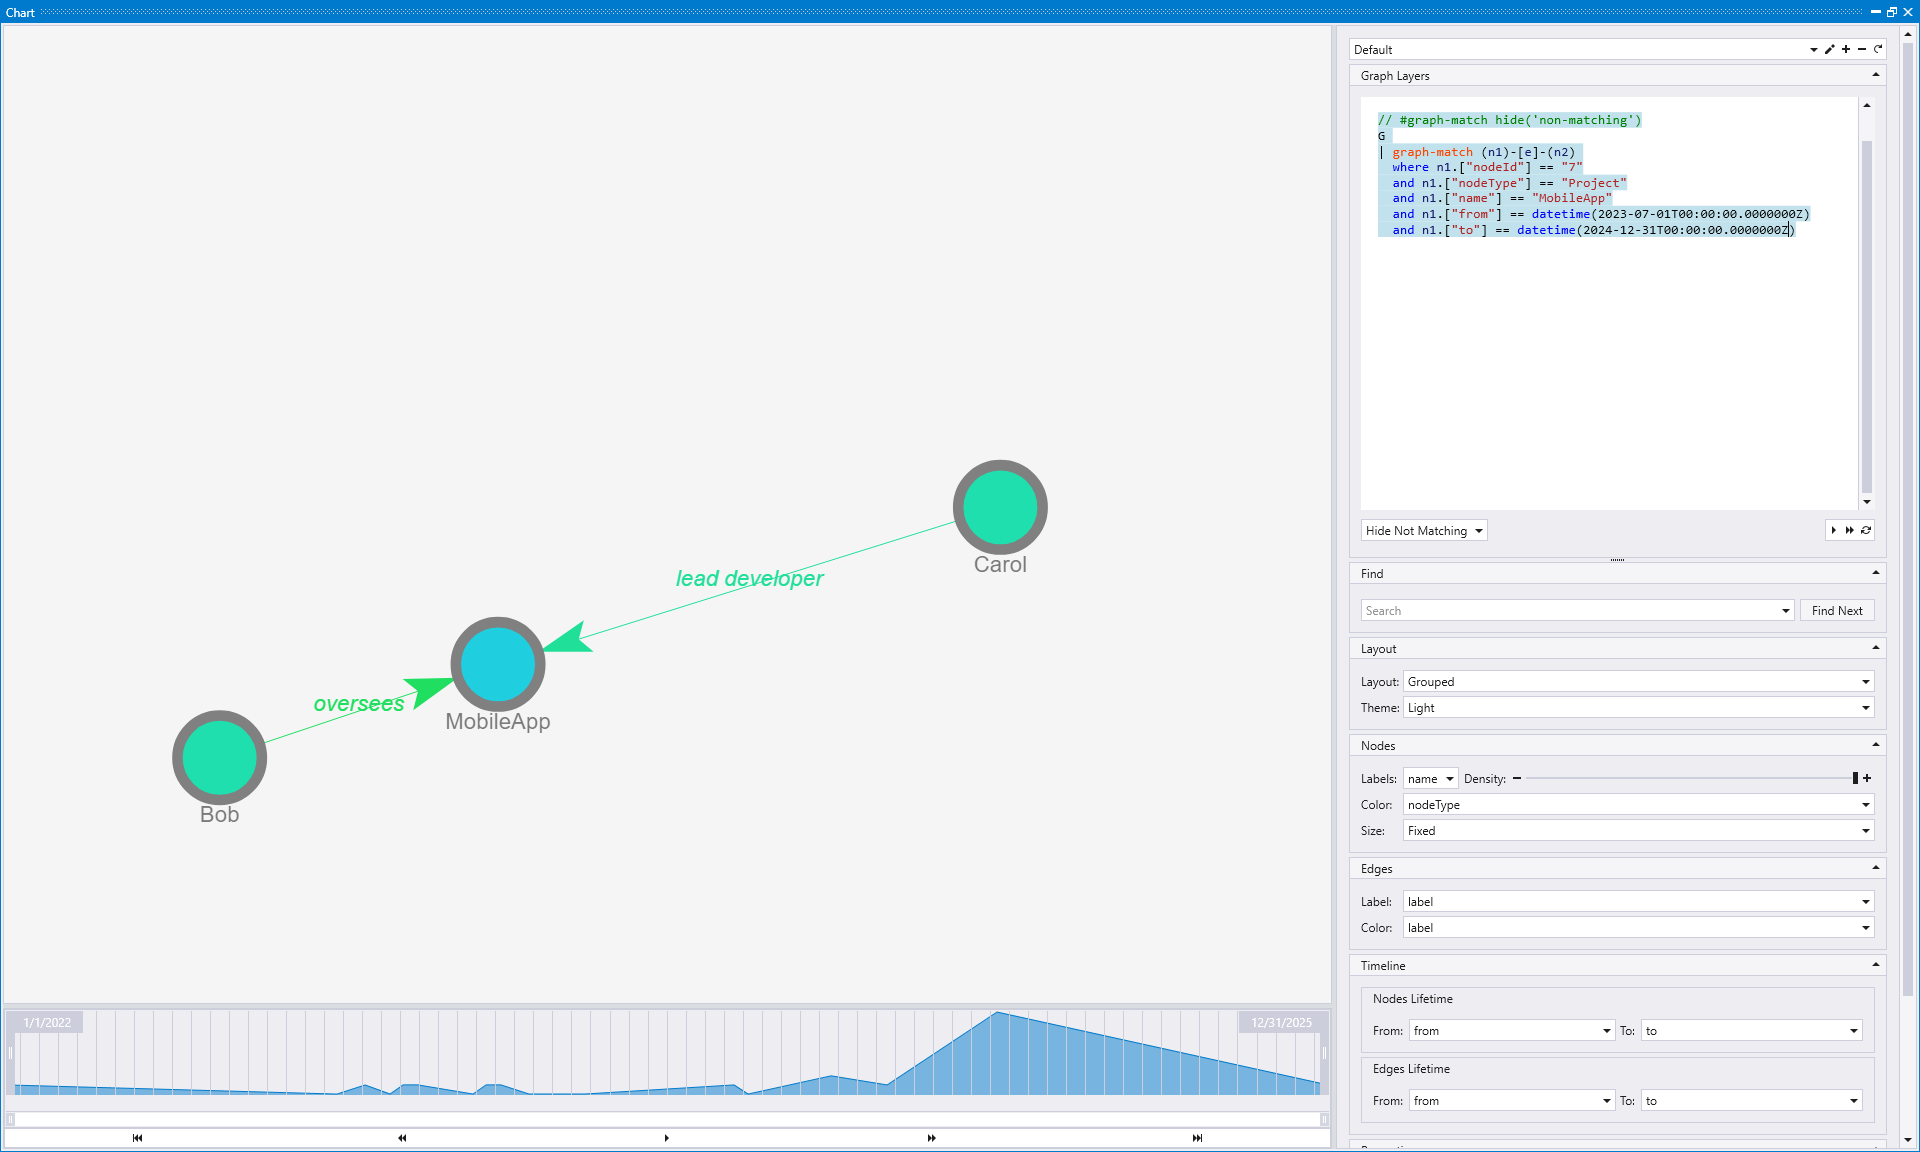Screen dimensions: 1920x1152
Task: Add a new layout with the plus icon
Action: pos(1846,50)
